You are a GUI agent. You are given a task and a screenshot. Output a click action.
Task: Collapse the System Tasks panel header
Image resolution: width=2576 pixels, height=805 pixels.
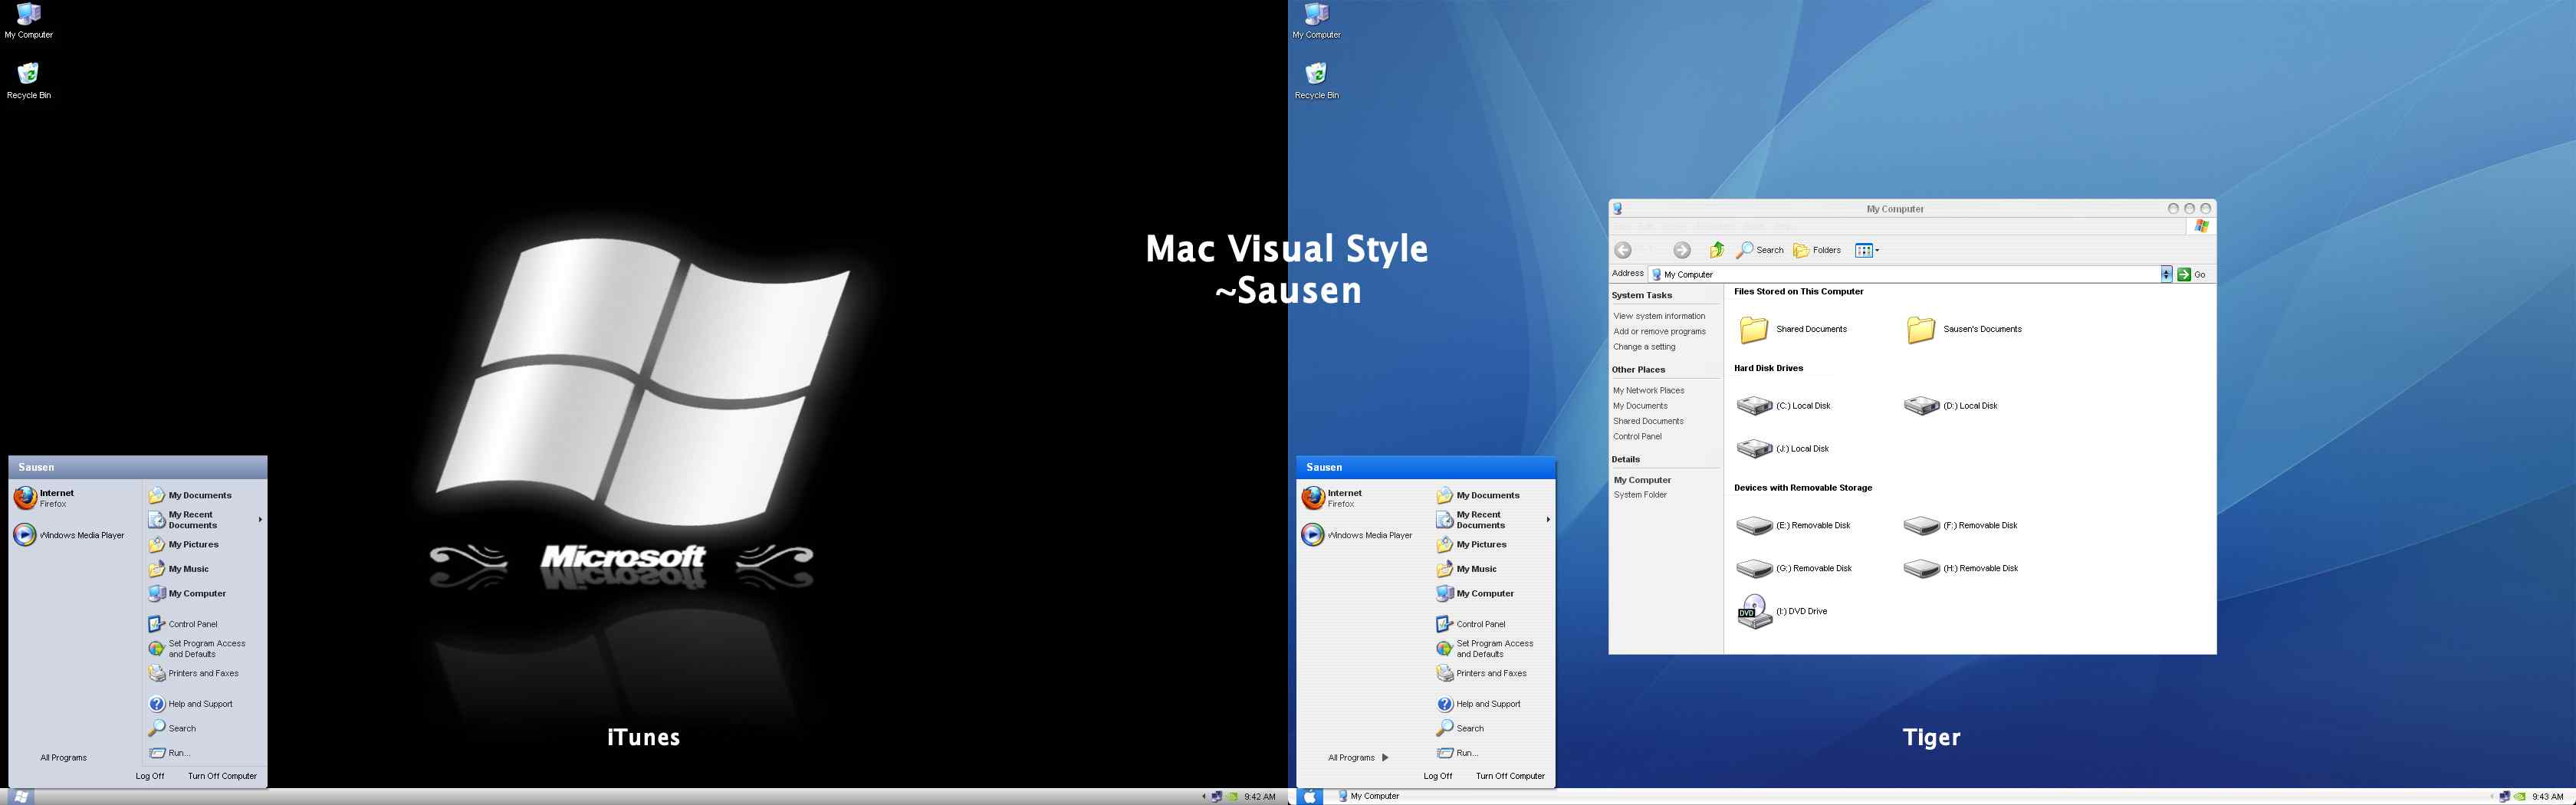(x=1665, y=295)
